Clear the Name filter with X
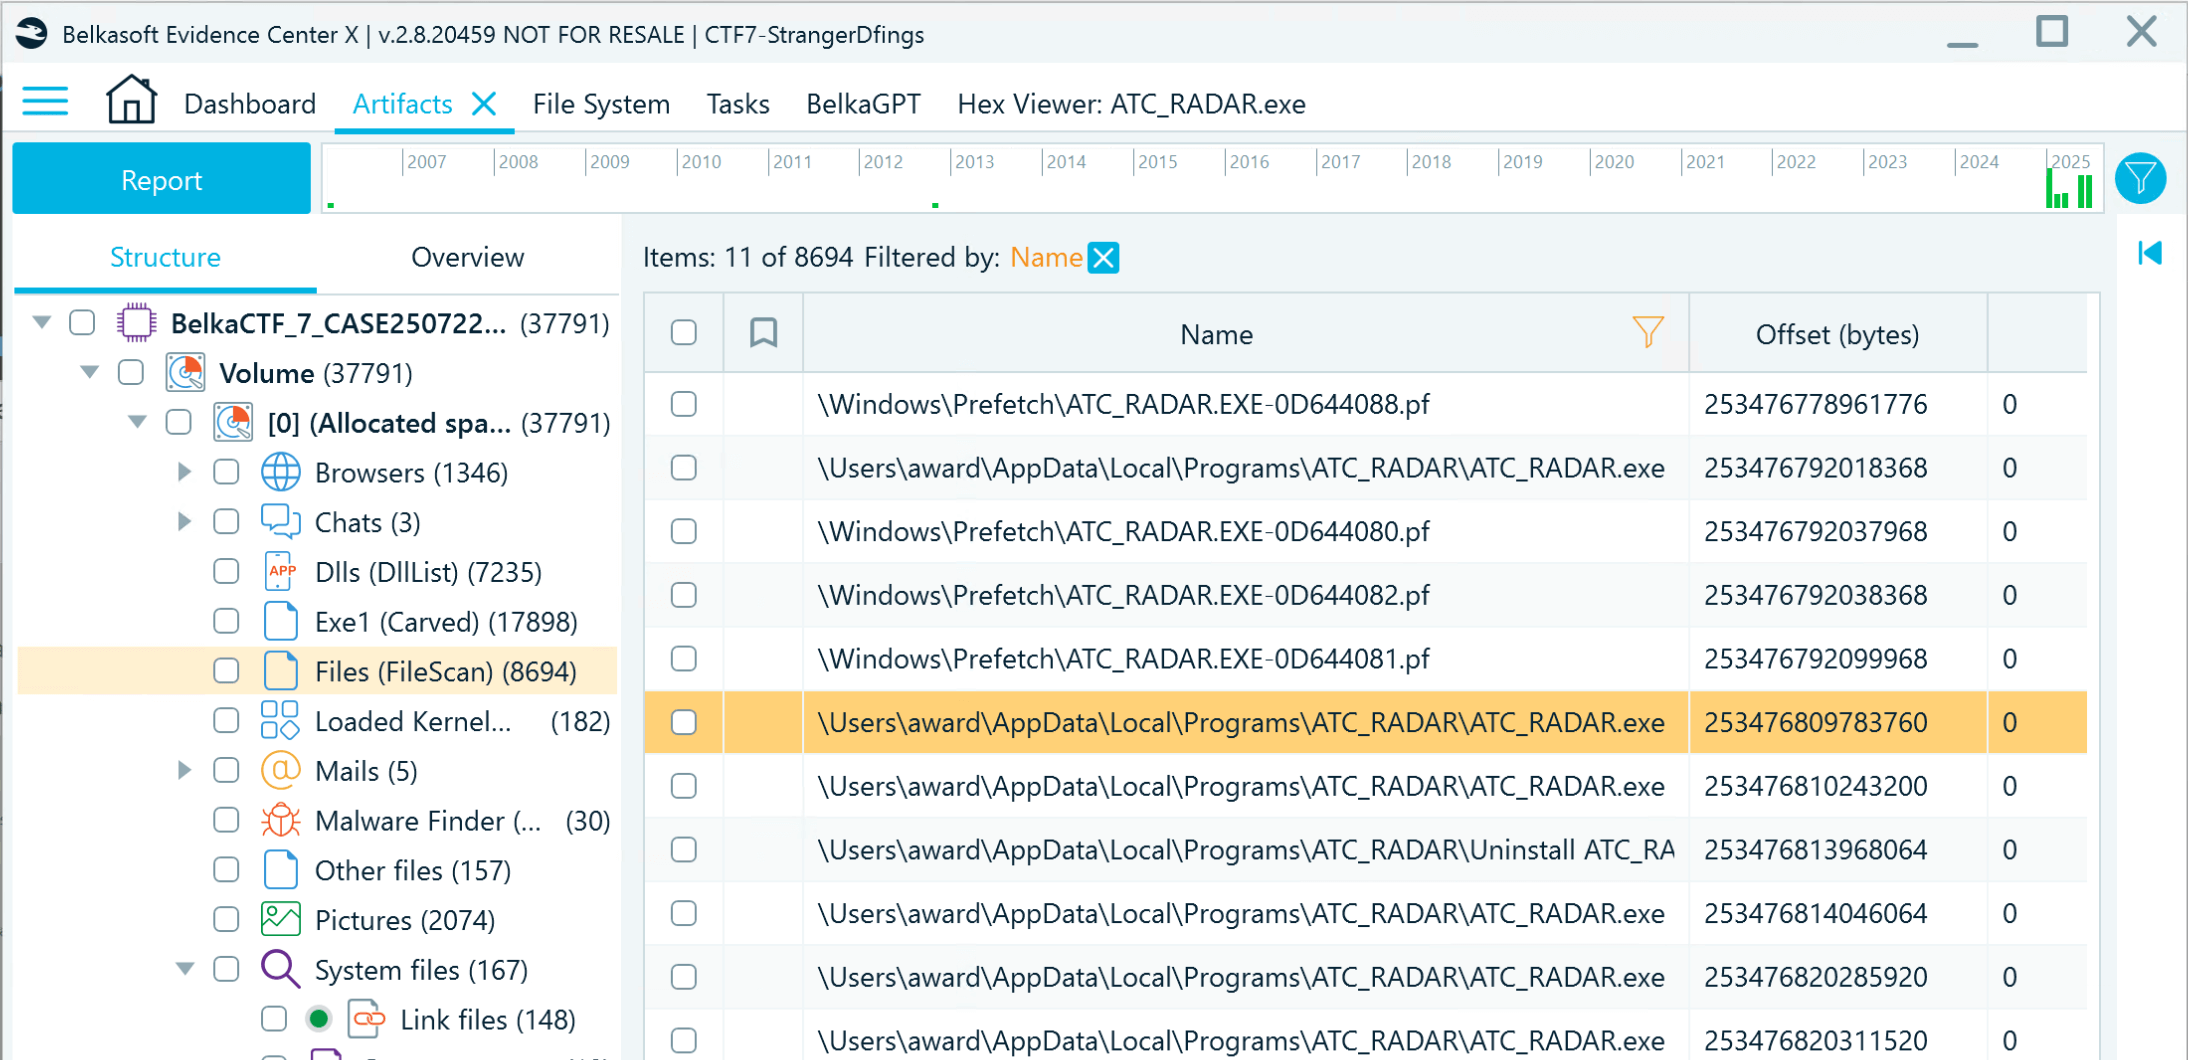 coord(1104,258)
